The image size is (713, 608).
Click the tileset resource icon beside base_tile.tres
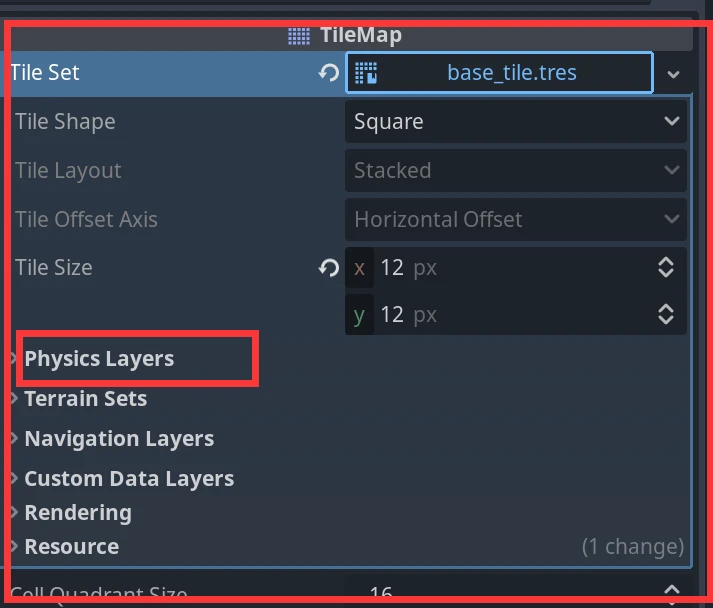click(x=366, y=73)
